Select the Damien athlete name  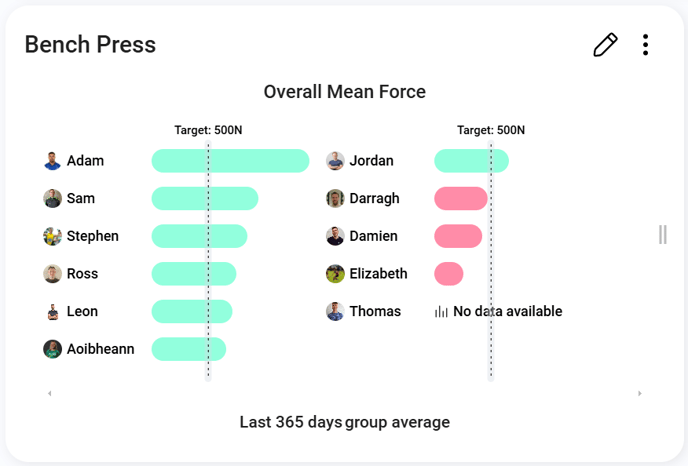pyautogui.click(x=373, y=237)
